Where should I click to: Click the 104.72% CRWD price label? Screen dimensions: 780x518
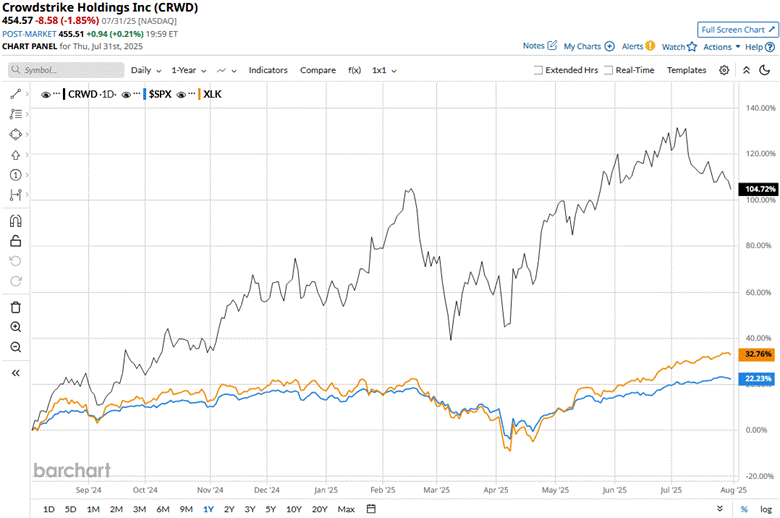click(x=759, y=189)
